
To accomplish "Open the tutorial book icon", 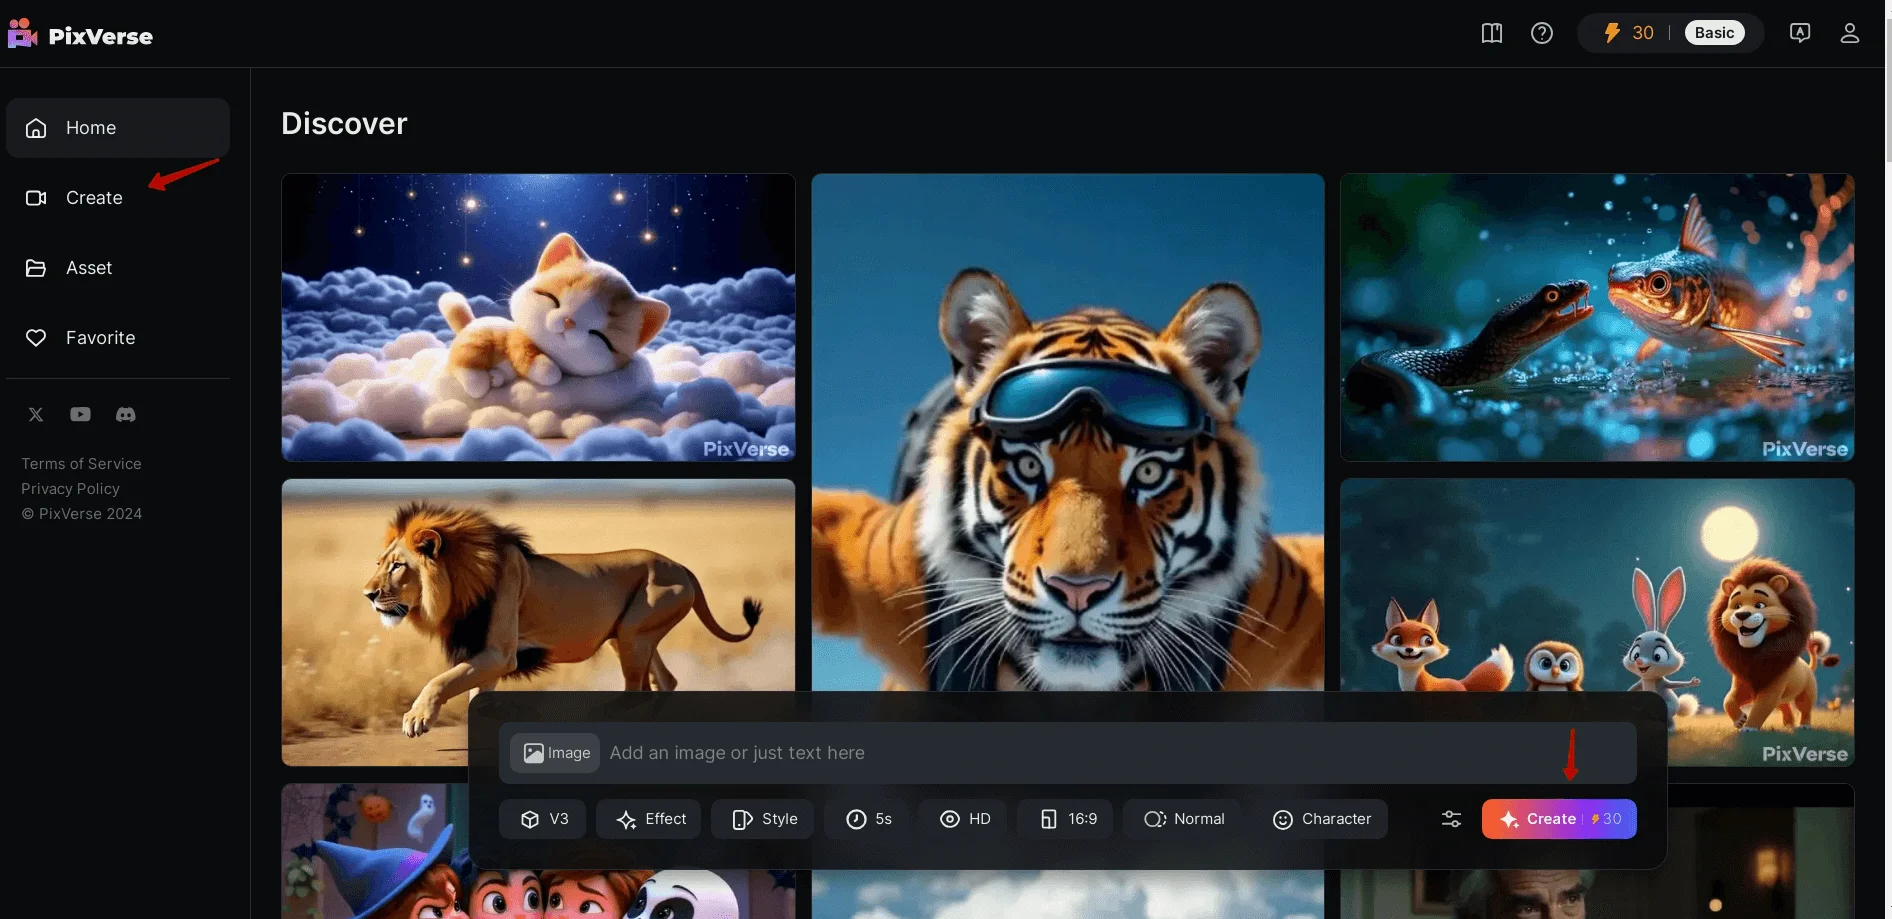I will (x=1491, y=33).
